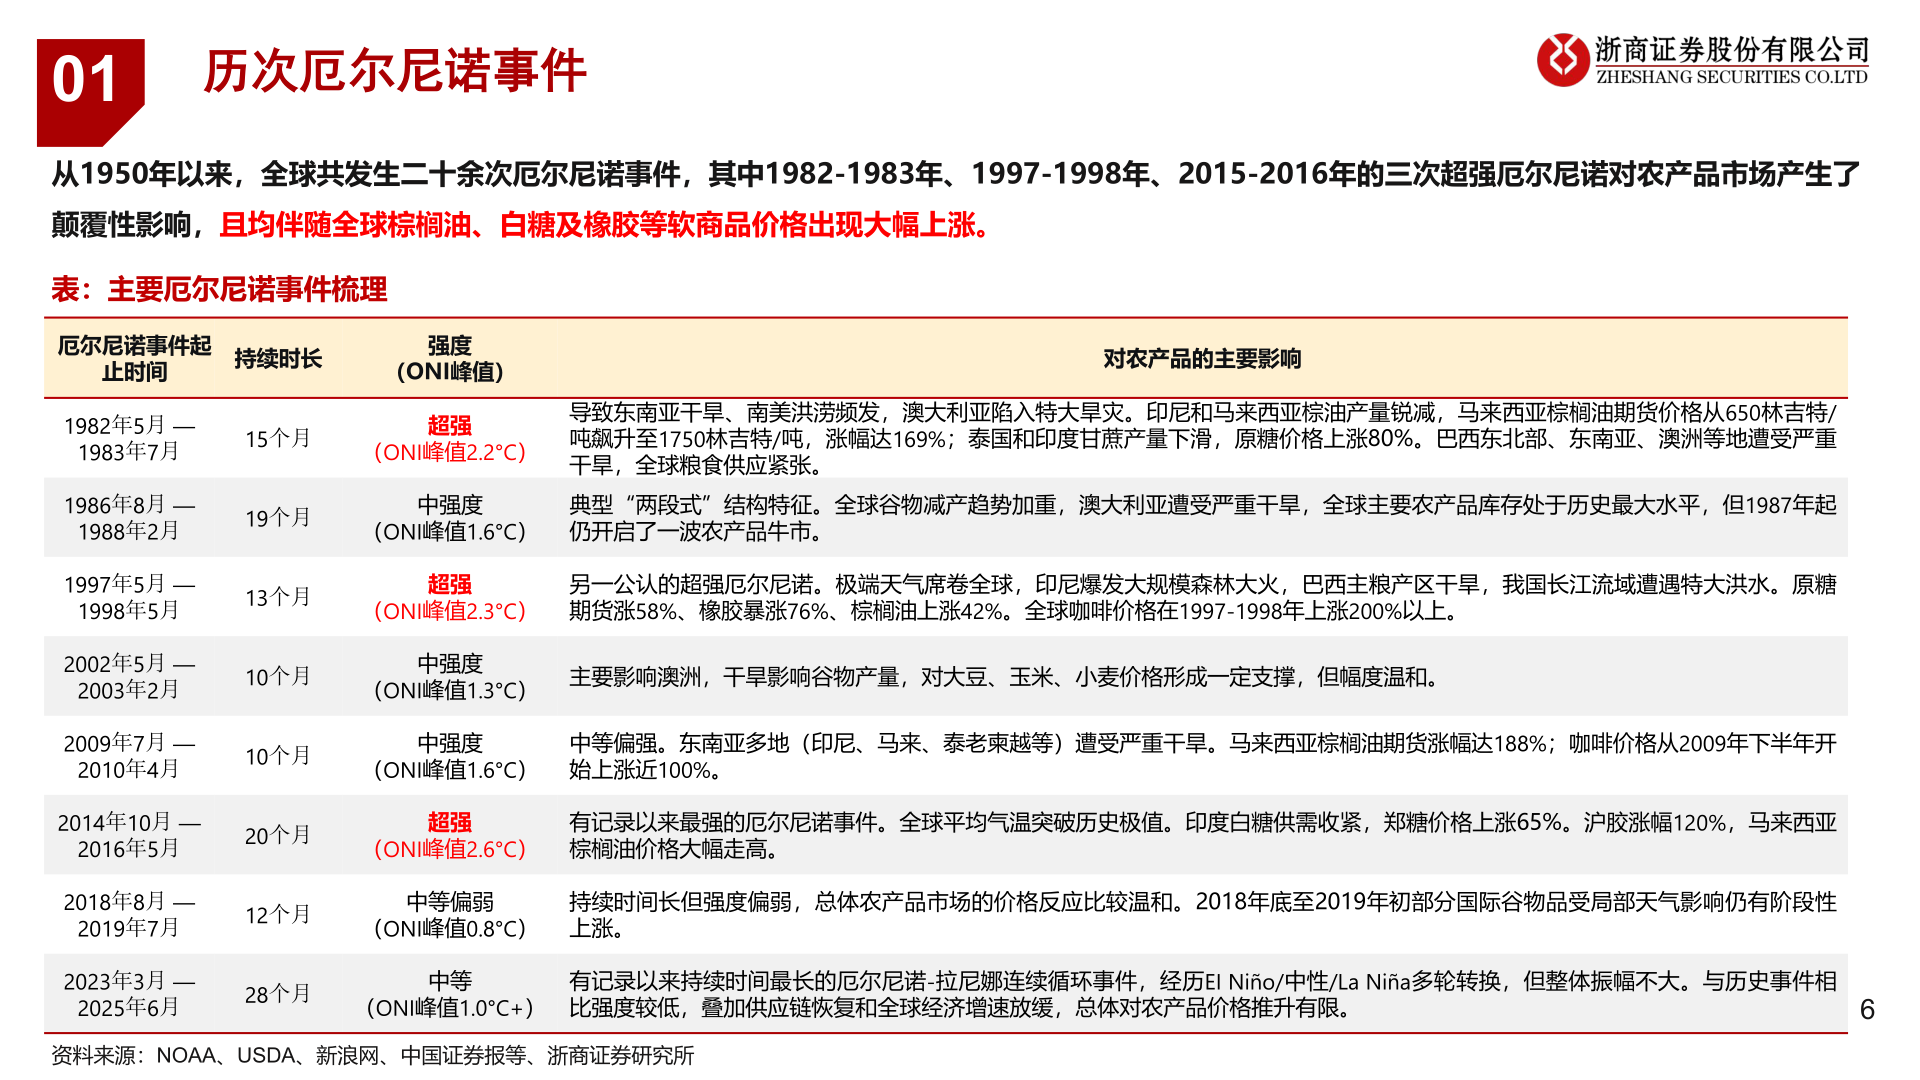Click the company name "浙商证券股份有限公司"
The width and height of the screenshot is (1920, 1080).
click(1732, 49)
